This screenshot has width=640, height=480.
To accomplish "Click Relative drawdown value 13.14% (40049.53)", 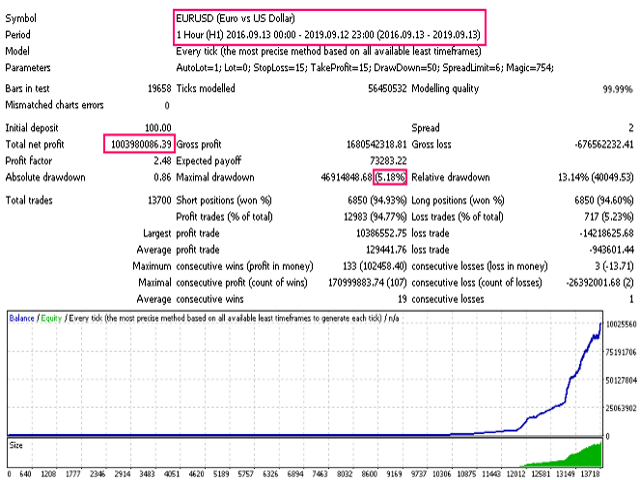I will pyautogui.click(x=596, y=178).
